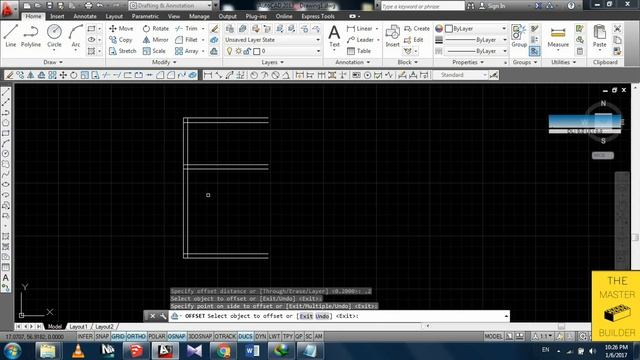Select the Circle tool
This screenshot has width=640, height=360.
point(54,36)
